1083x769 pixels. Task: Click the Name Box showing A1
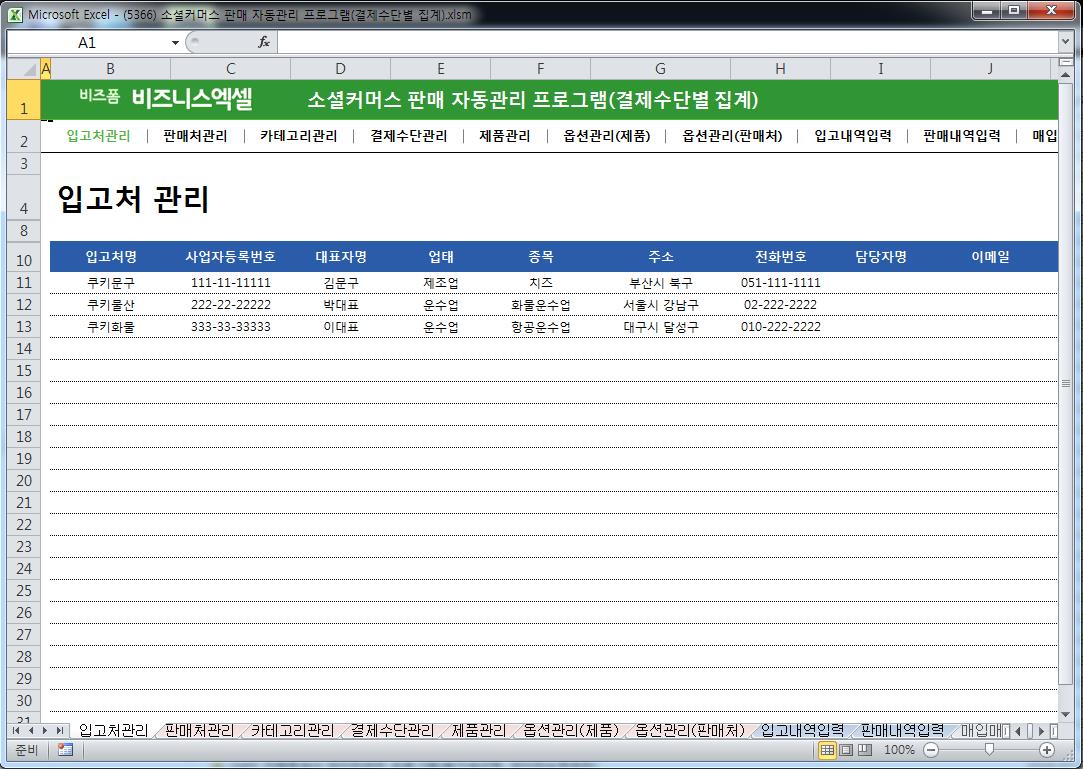[87, 43]
